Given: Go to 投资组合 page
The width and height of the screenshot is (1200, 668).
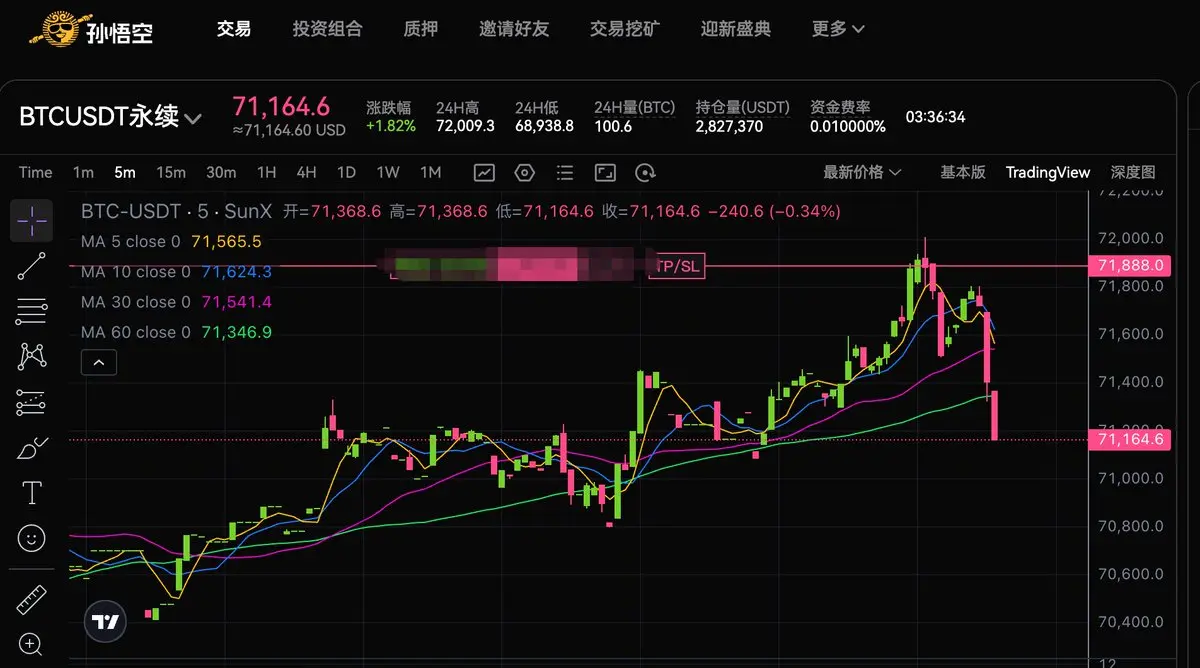Looking at the screenshot, I should 327,29.
